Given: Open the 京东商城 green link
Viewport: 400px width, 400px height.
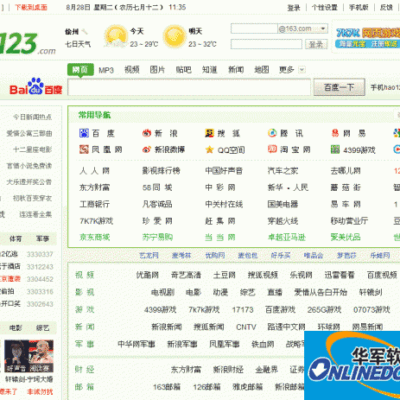Looking at the screenshot, I should 94,237.
